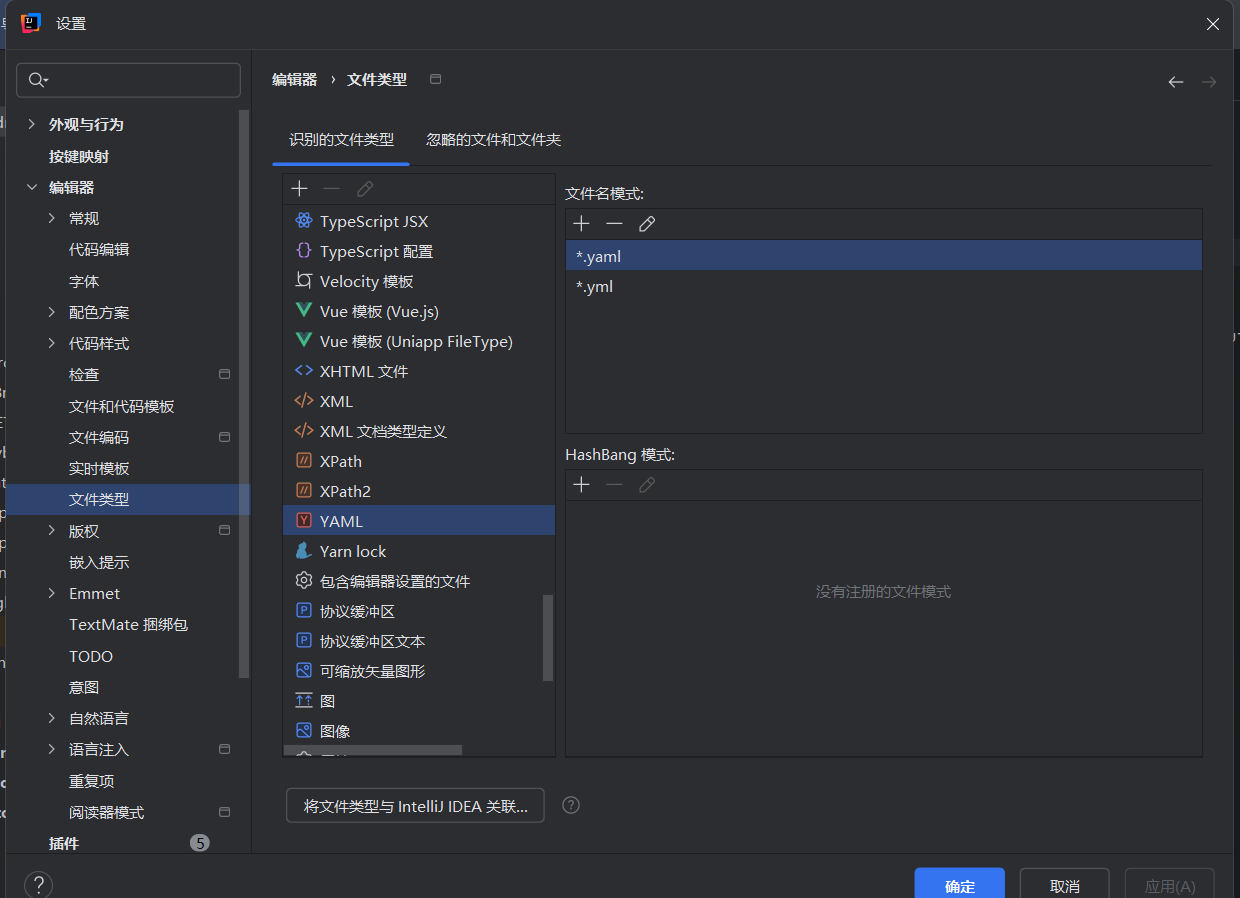Screen dimensions: 1240x898
Task: Click the project-level marker next to 文件类型 breadcrumb
Action: click(x=435, y=79)
